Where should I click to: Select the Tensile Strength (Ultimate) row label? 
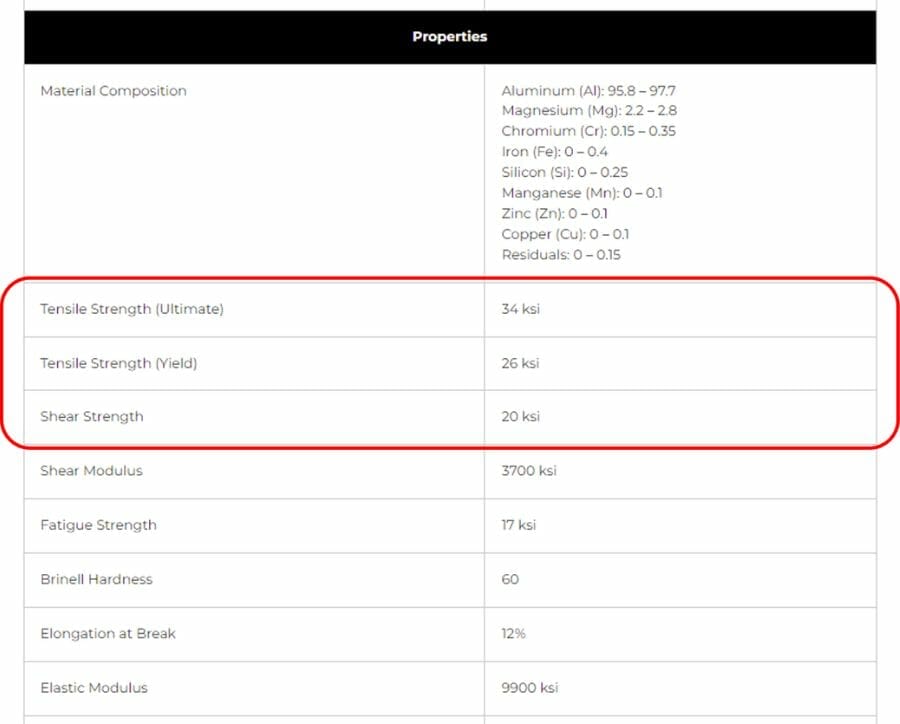coord(132,309)
